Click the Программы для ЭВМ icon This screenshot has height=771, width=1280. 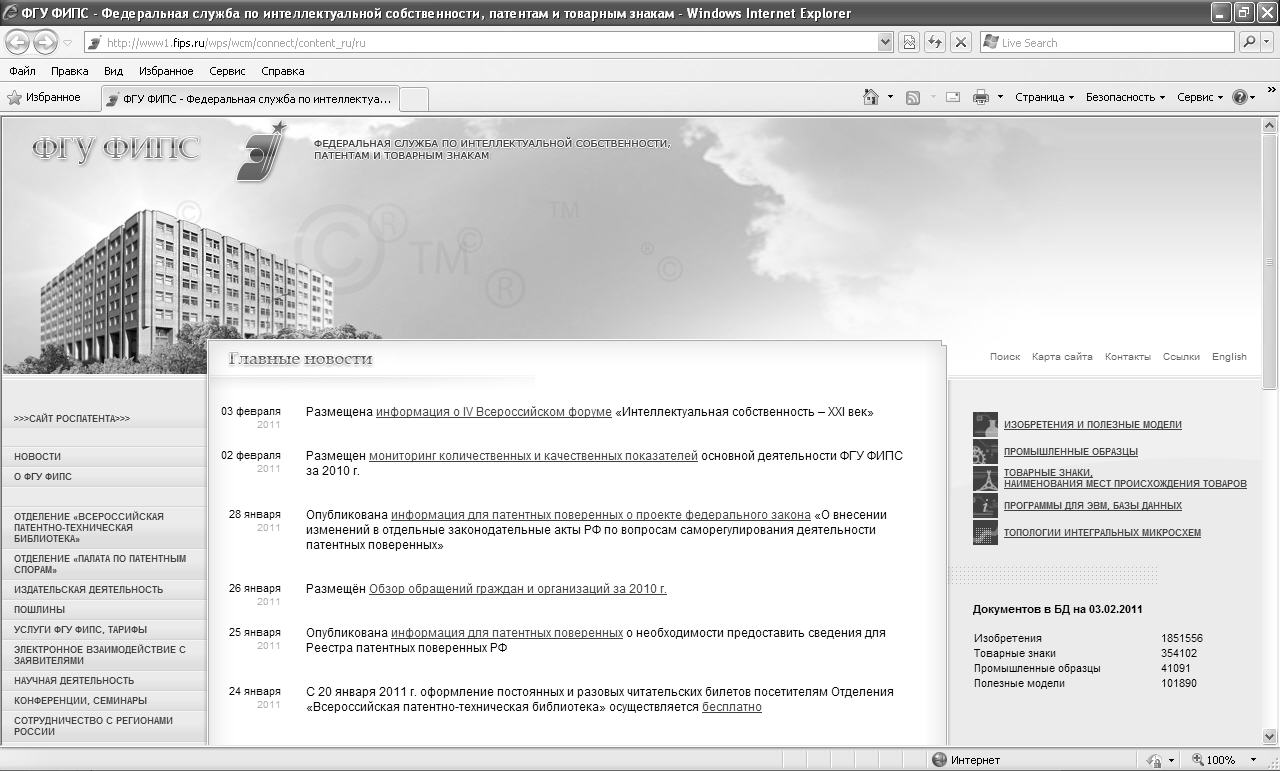(x=985, y=505)
